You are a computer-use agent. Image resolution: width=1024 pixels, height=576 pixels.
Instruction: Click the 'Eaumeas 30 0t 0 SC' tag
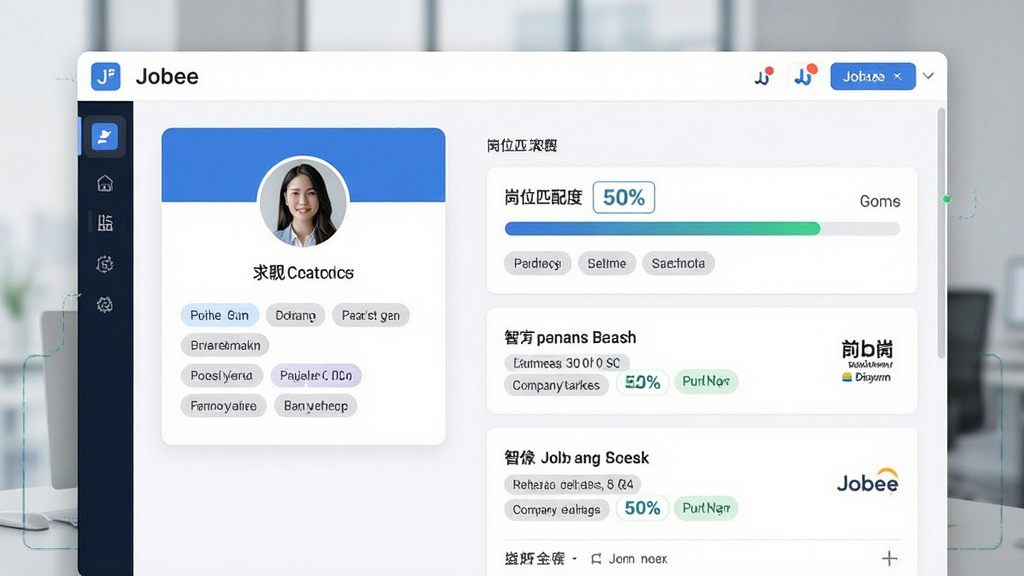click(x=567, y=362)
